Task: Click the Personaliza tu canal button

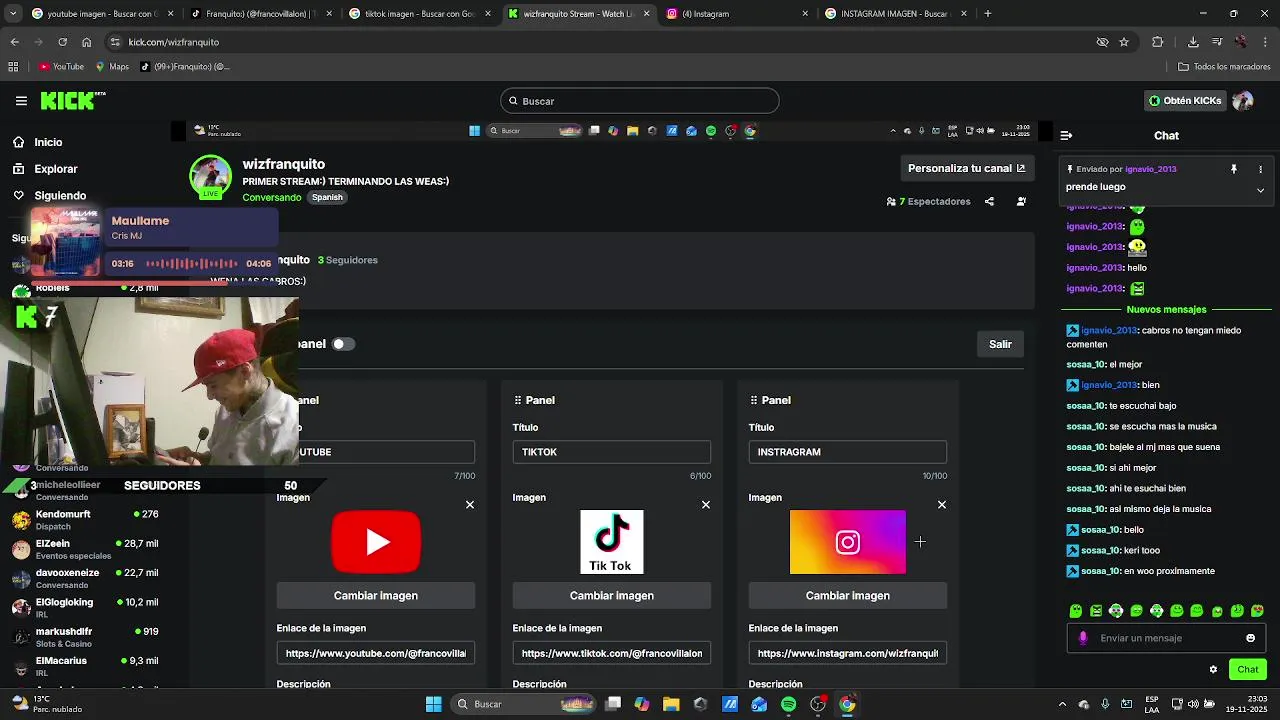Action: click(966, 168)
